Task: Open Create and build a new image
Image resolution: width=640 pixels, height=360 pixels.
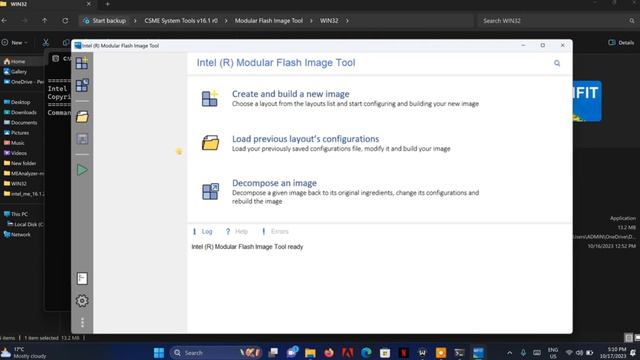Action: (x=291, y=94)
